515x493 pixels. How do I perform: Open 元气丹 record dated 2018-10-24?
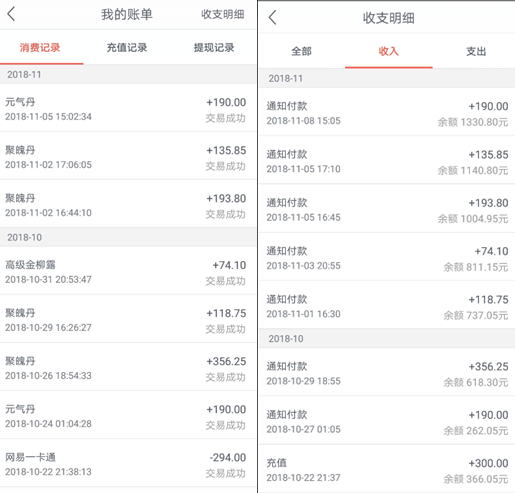128,415
